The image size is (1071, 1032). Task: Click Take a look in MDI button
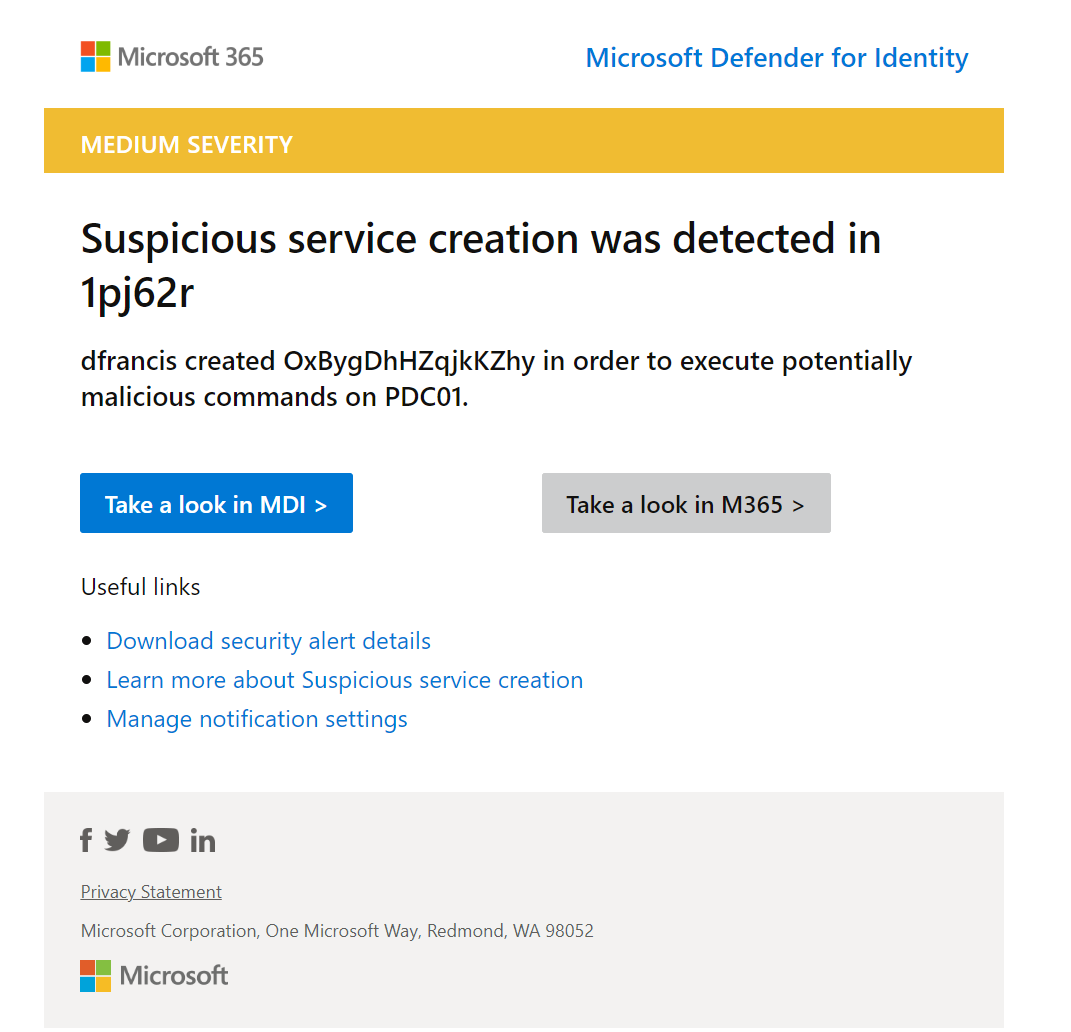[216, 503]
